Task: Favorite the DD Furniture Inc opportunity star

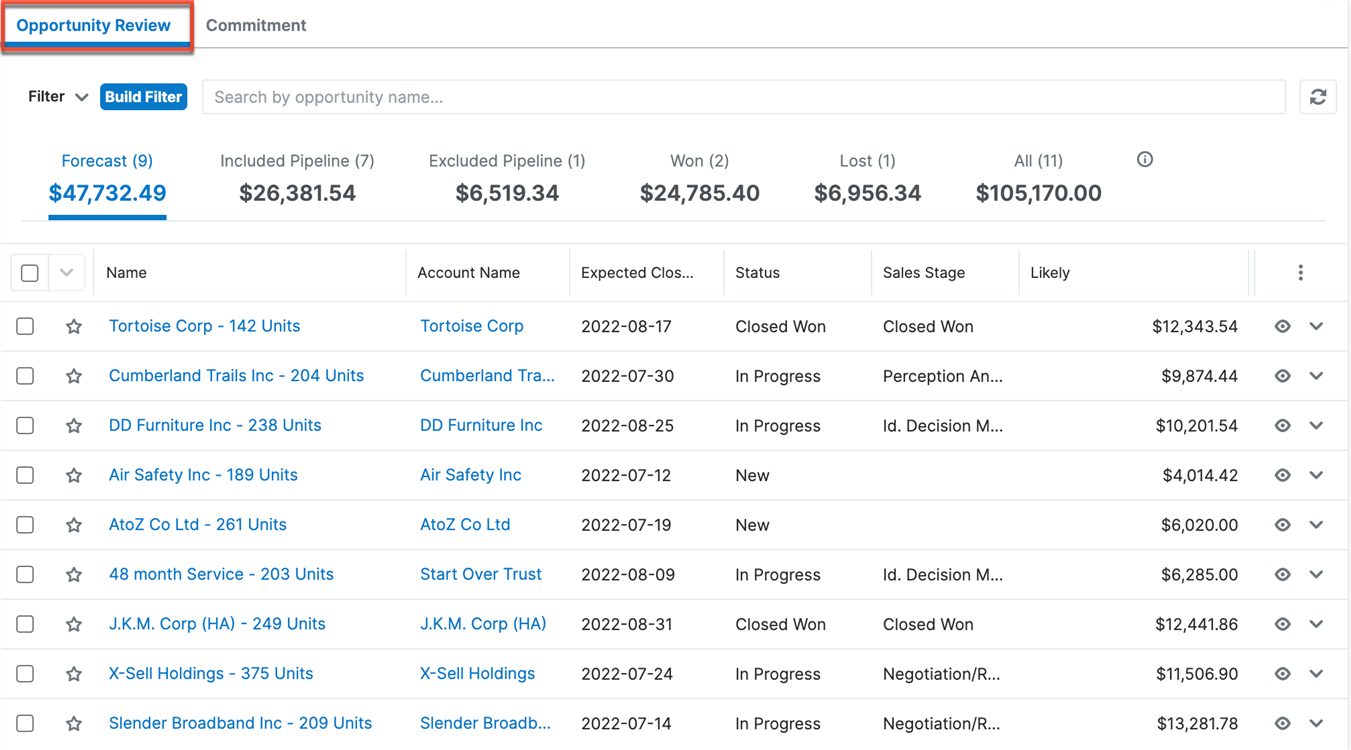Action: pos(74,426)
